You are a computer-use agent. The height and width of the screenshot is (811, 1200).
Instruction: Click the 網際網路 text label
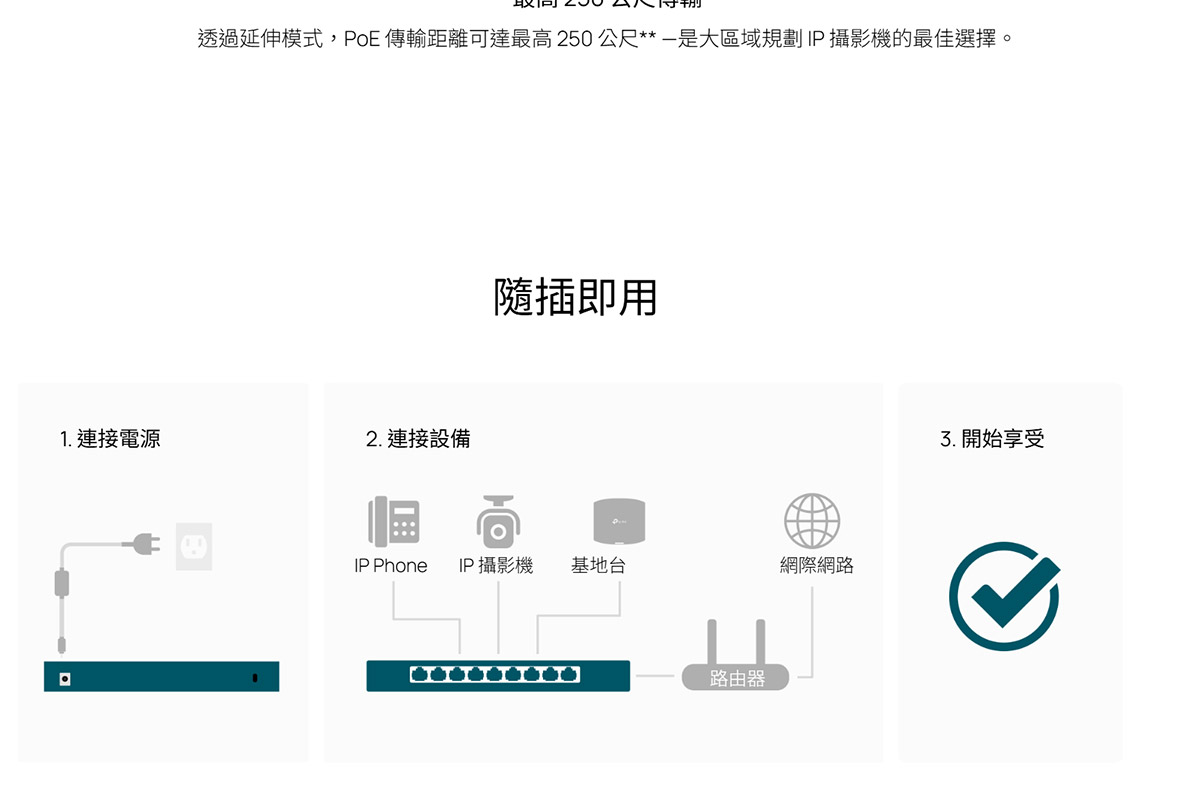coord(817,566)
